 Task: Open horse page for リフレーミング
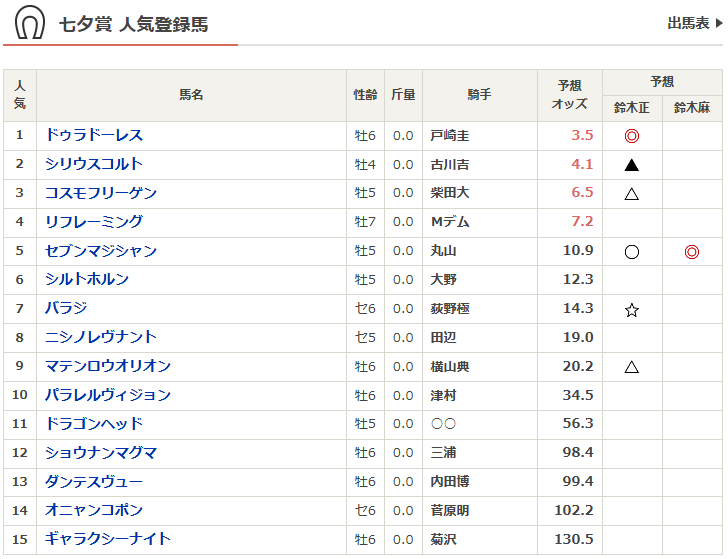coord(94,221)
